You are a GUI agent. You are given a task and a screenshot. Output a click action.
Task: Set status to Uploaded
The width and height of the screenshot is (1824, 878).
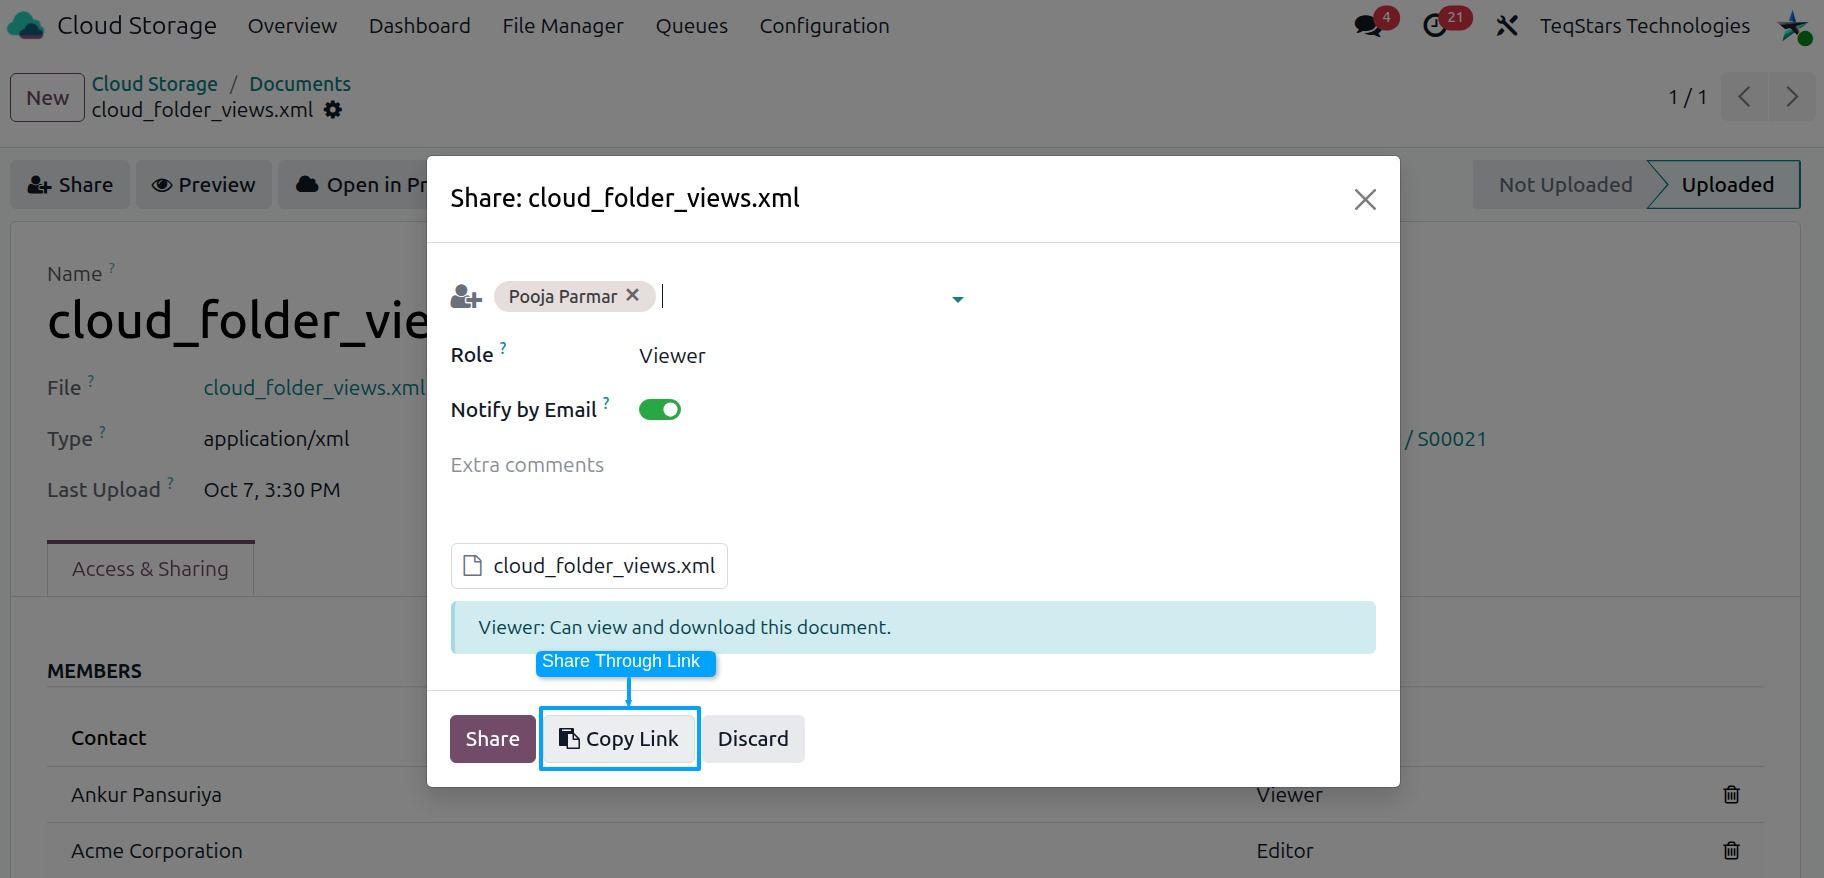coord(1727,185)
